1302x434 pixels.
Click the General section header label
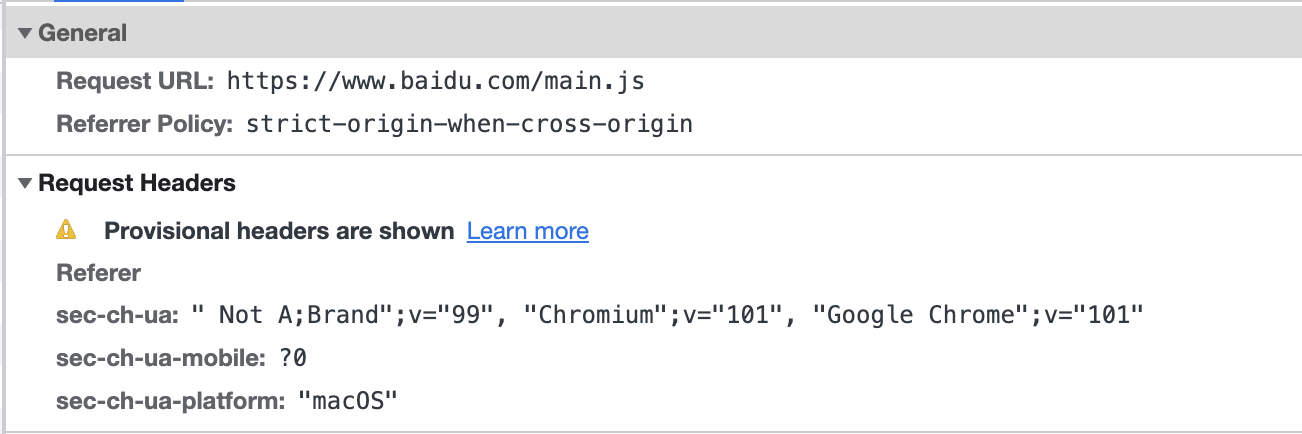click(82, 33)
